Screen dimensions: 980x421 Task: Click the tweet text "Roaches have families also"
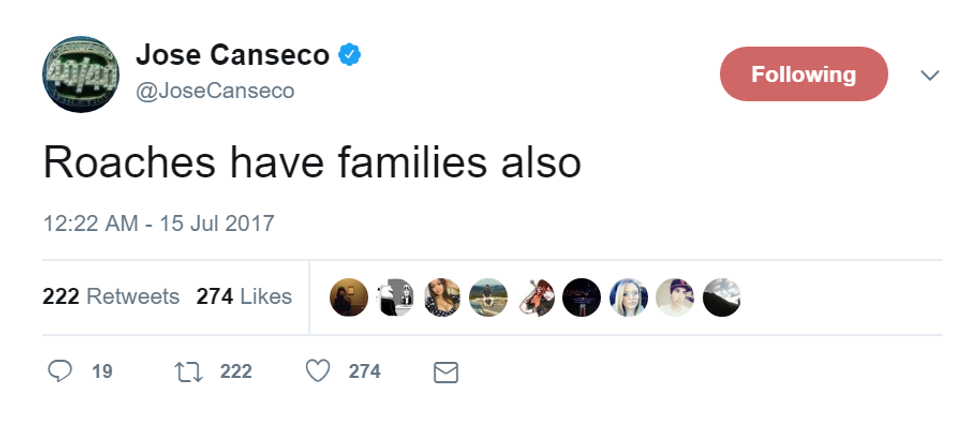point(312,164)
